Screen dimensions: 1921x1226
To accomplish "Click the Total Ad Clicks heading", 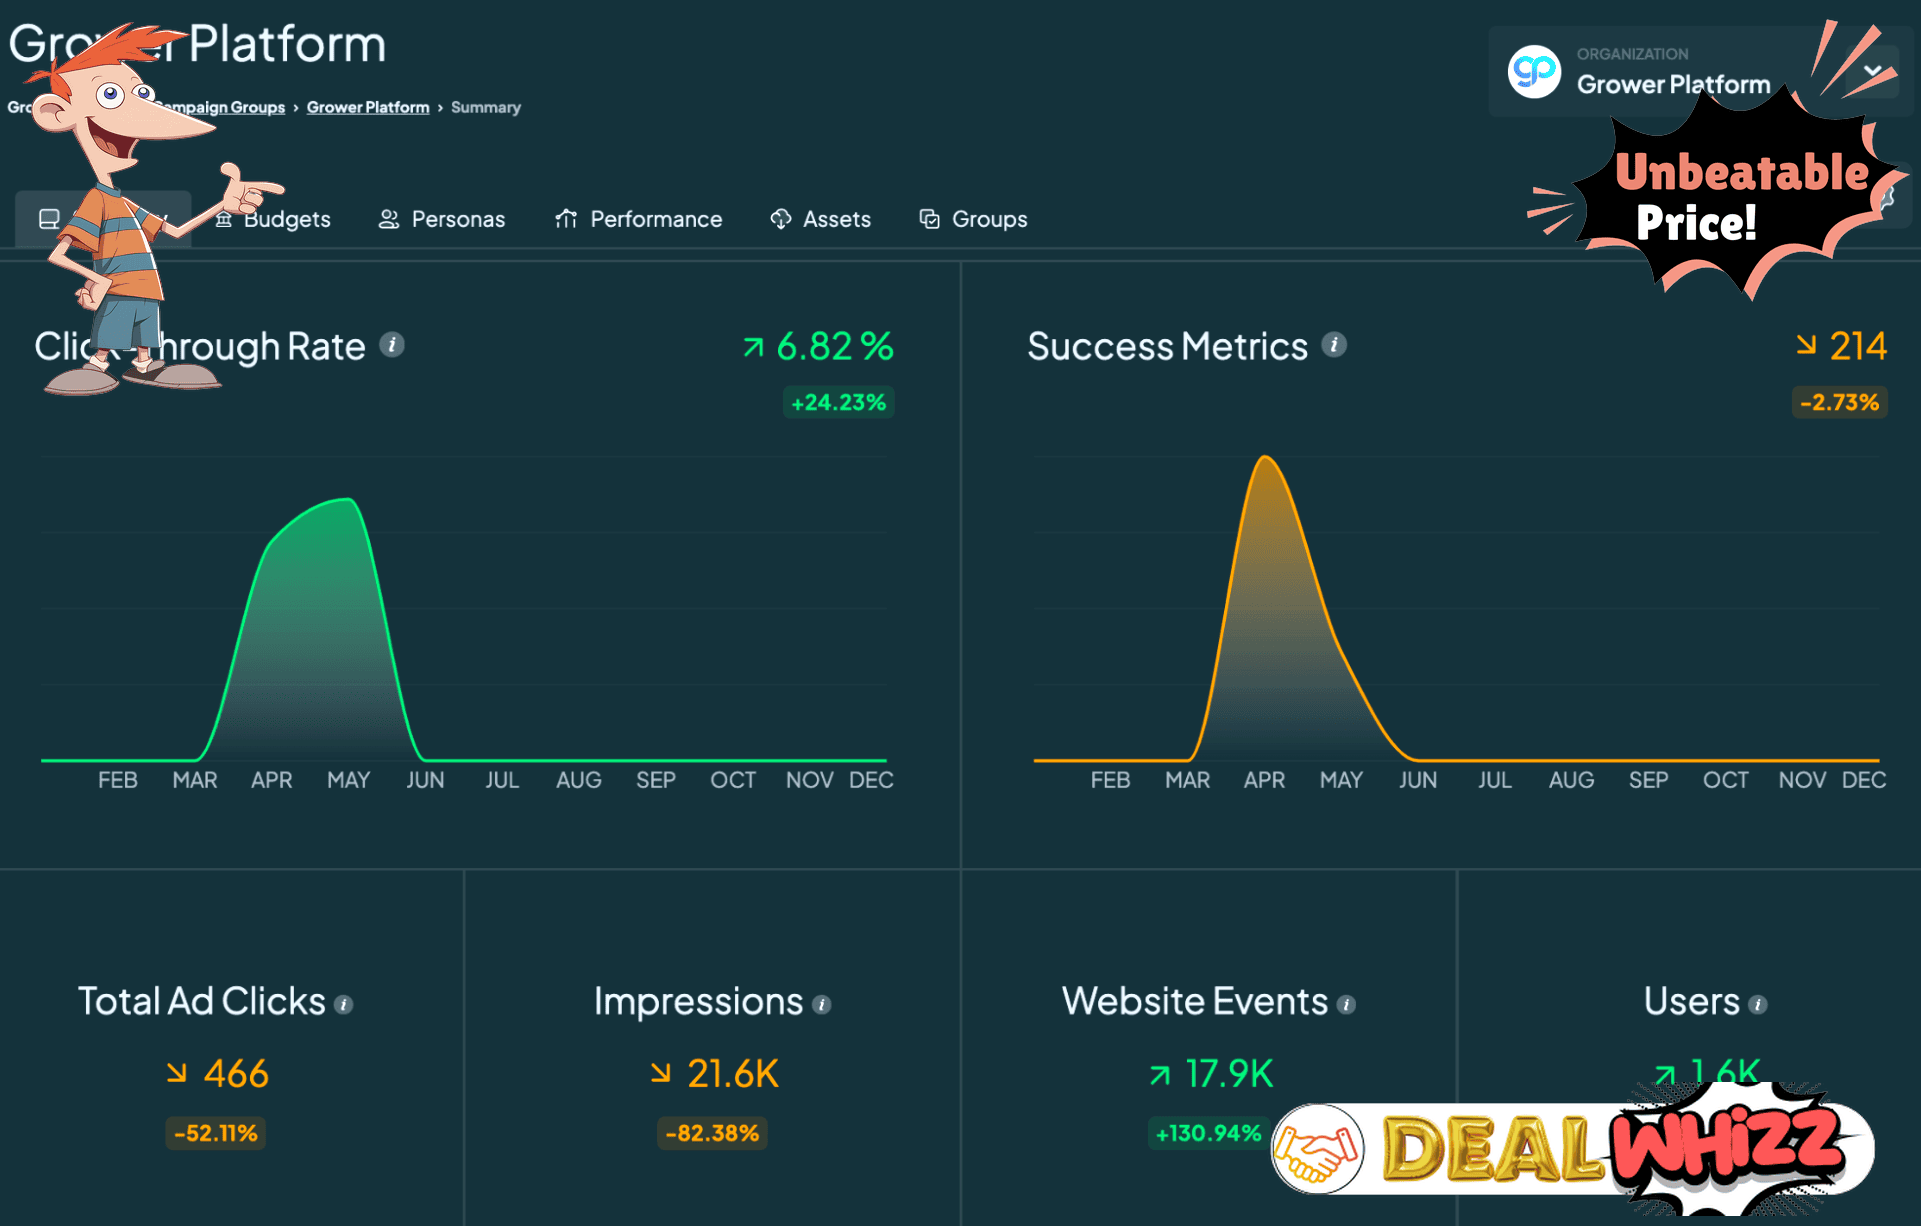I will [x=202, y=1001].
